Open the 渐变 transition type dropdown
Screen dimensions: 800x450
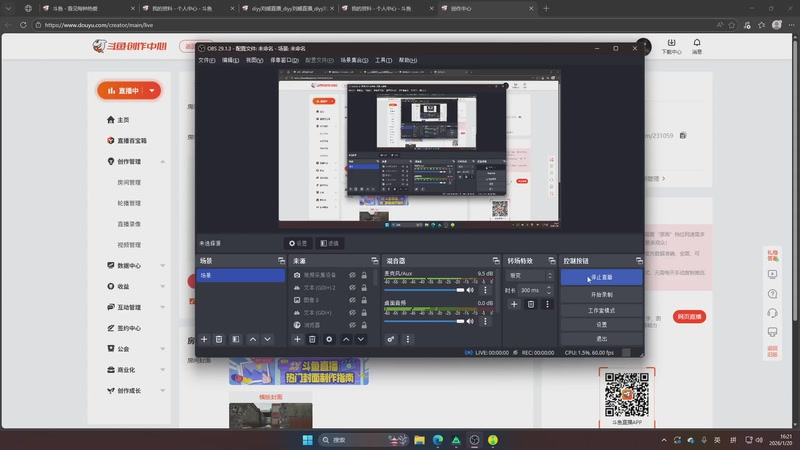pos(530,276)
